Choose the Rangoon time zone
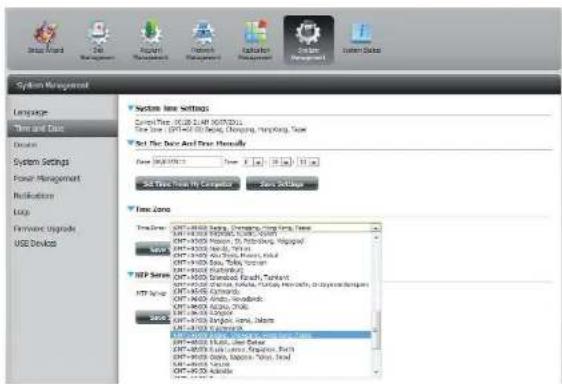 [x=271, y=313]
